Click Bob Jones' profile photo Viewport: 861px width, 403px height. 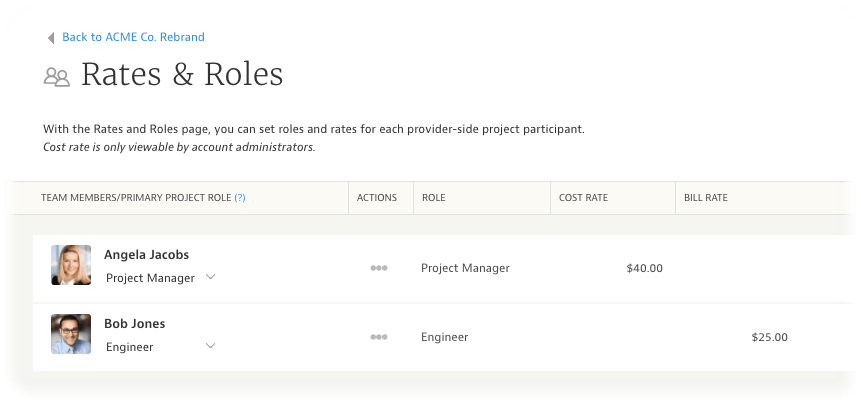[71, 334]
